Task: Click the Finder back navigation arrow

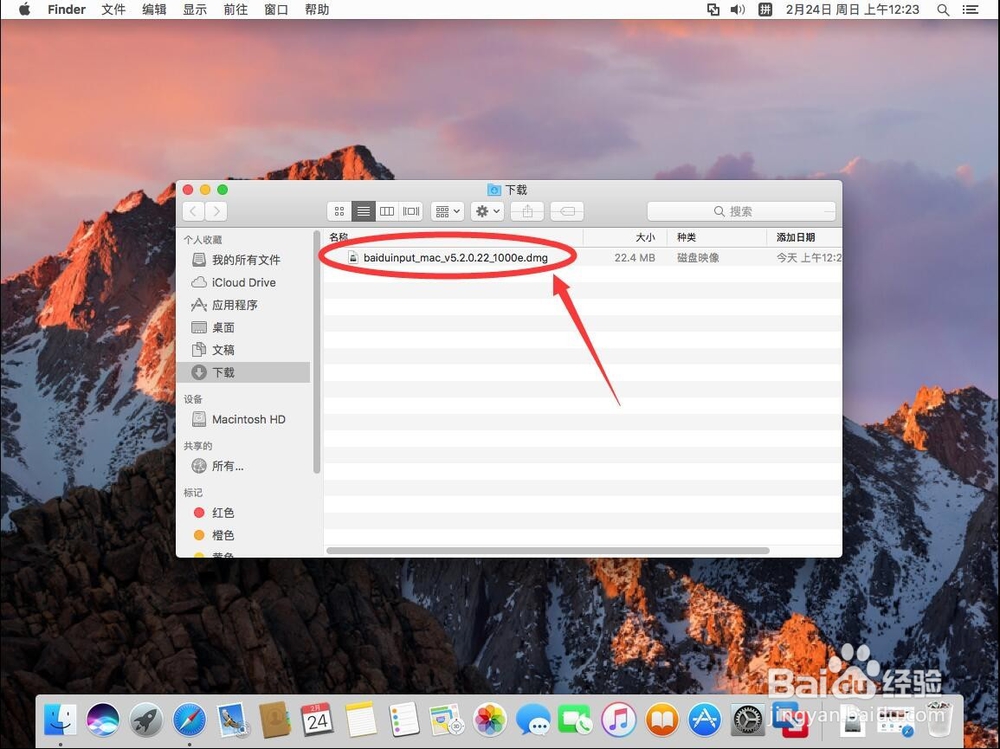Action: pyautogui.click(x=194, y=211)
